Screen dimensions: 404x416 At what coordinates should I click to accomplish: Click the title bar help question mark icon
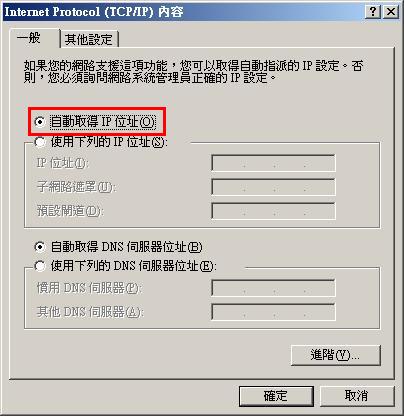click(x=373, y=12)
